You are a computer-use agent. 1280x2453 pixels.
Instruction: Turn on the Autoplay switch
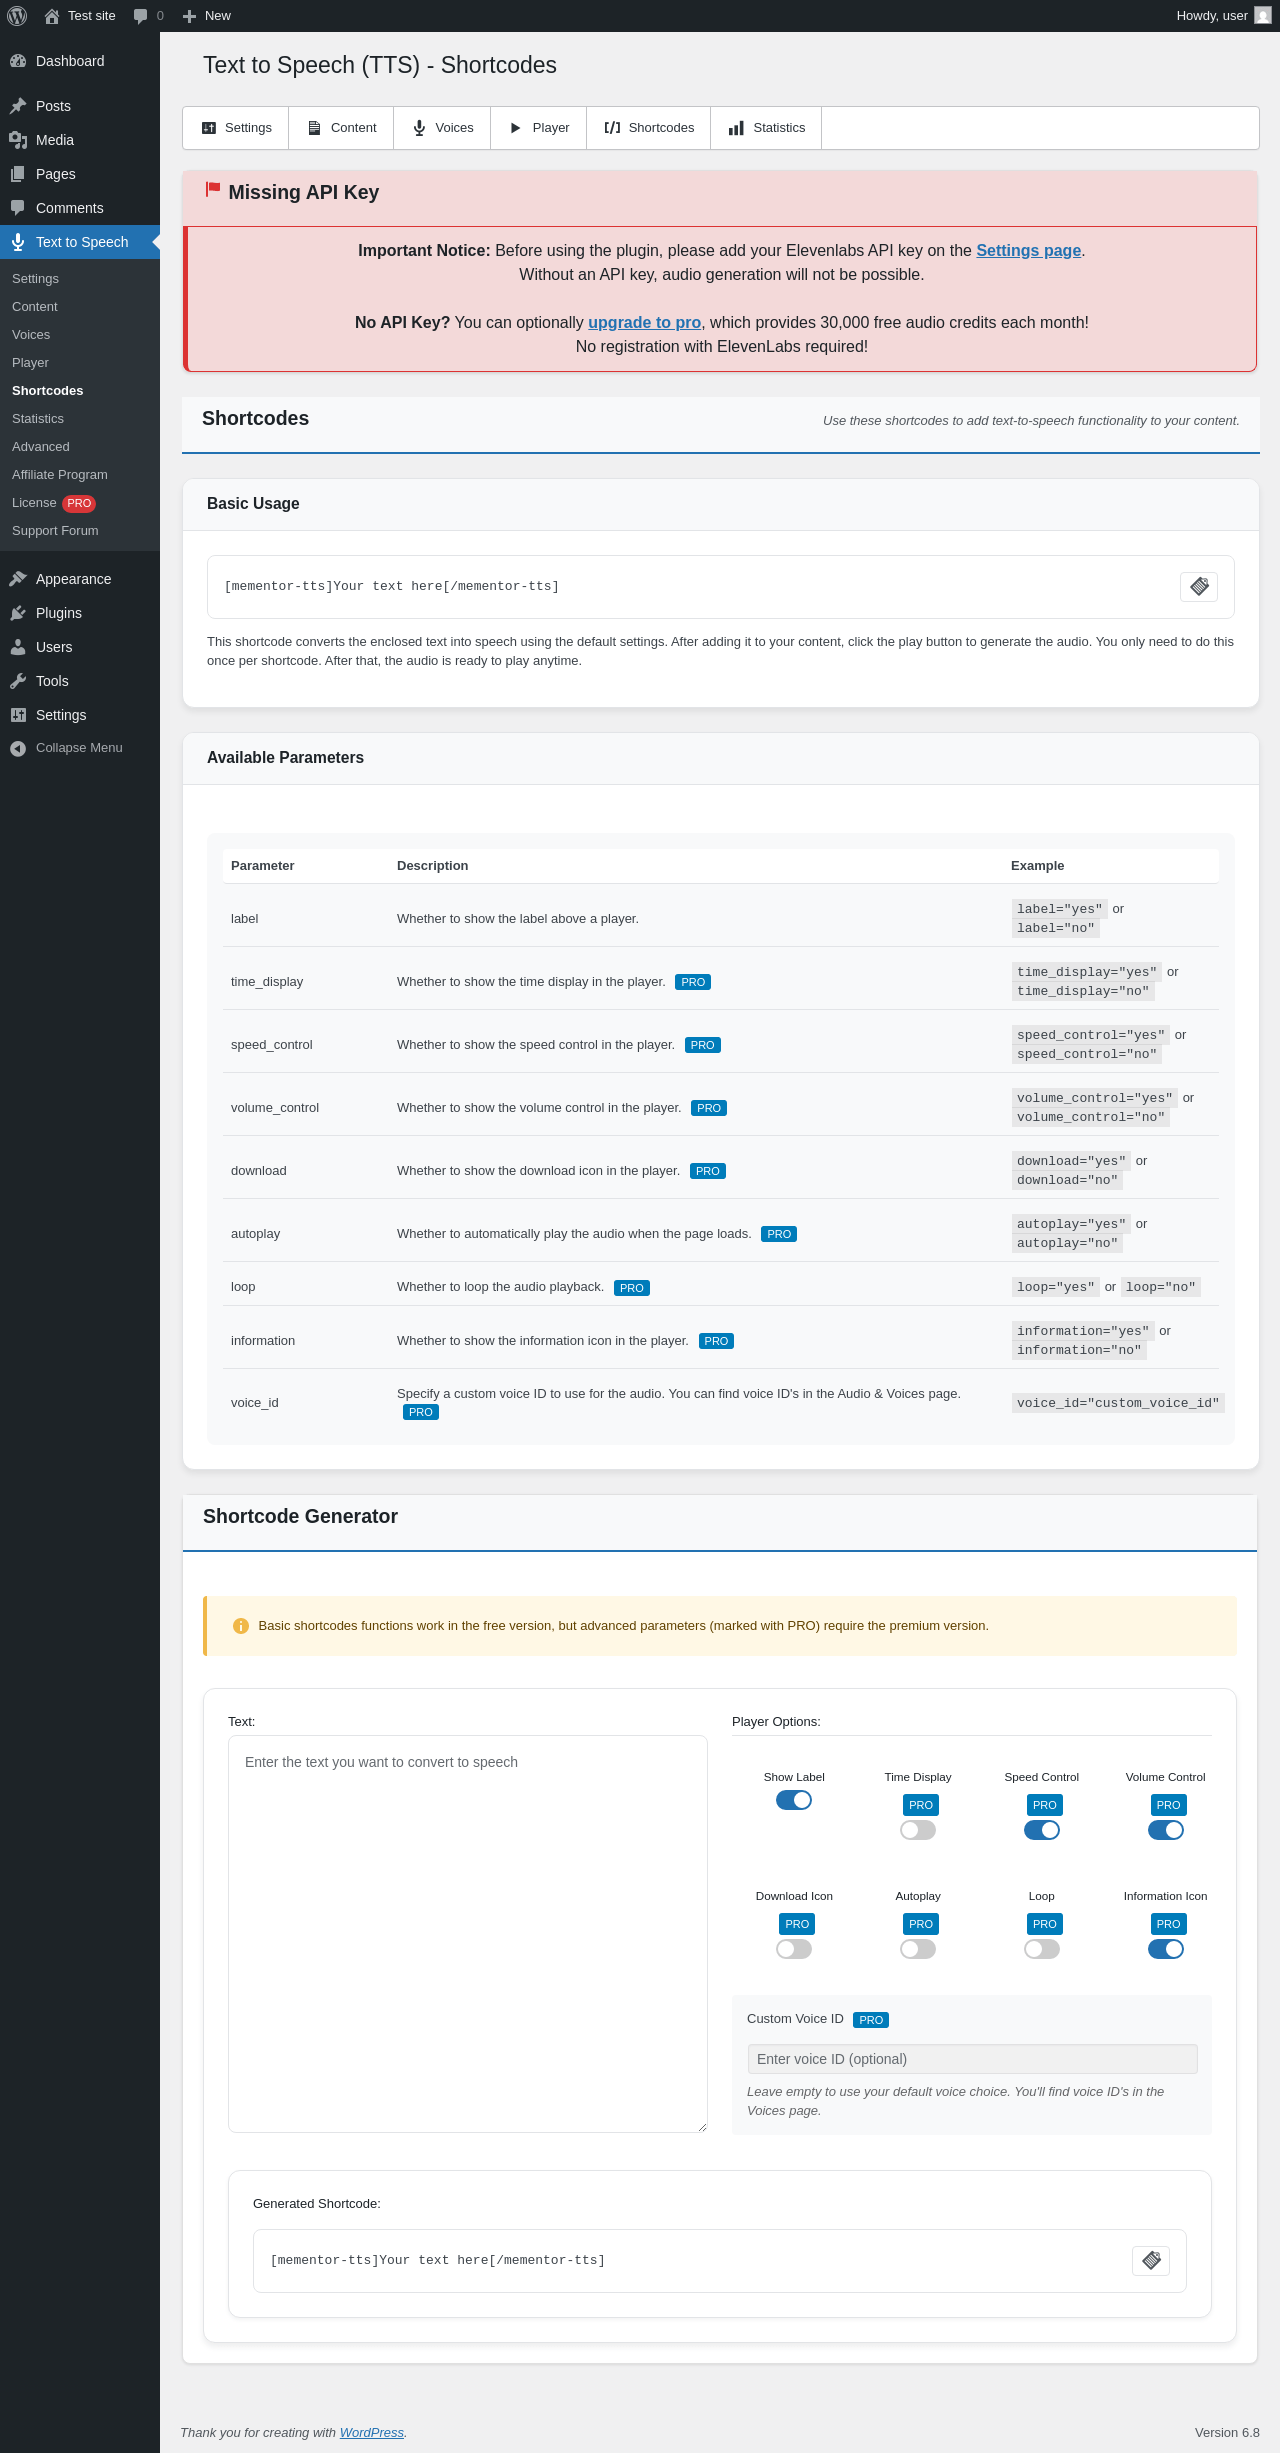click(x=918, y=1949)
